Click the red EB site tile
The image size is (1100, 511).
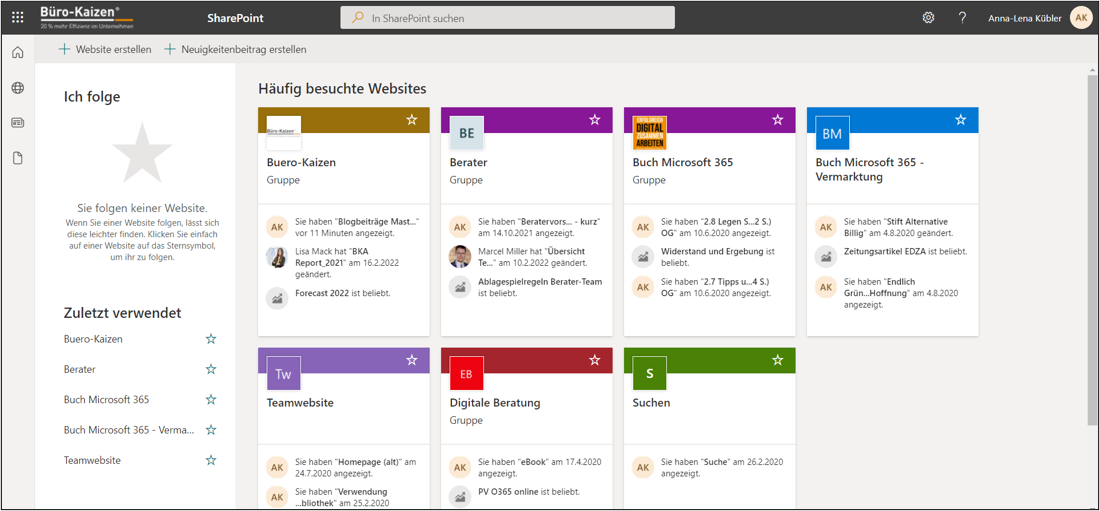pos(467,373)
